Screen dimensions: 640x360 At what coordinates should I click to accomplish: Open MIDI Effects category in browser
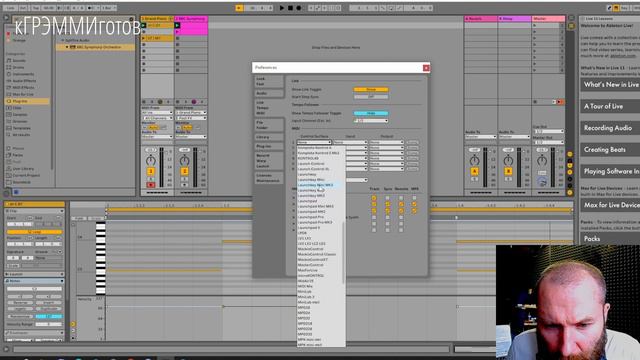(x=24, y=87)
